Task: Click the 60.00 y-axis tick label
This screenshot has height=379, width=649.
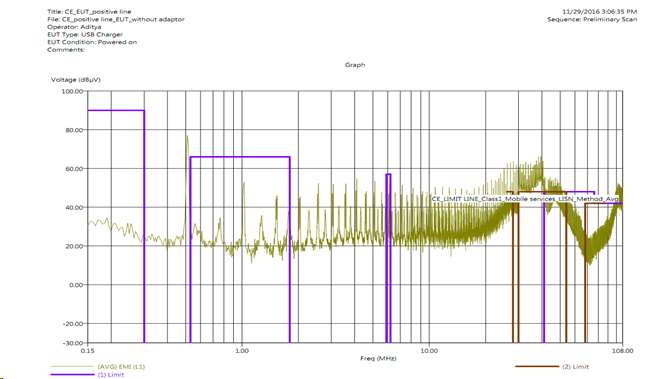Action: 74,169
